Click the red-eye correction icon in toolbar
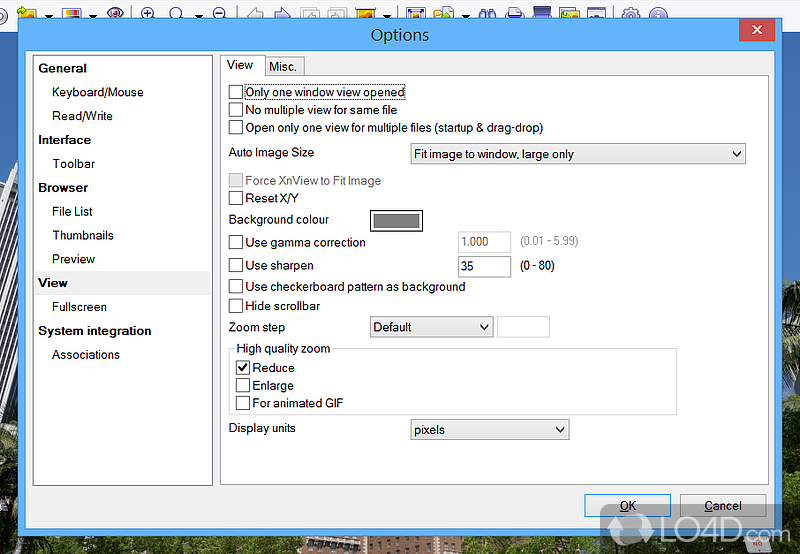The image size is (800, 554). (x=115, y=12)
